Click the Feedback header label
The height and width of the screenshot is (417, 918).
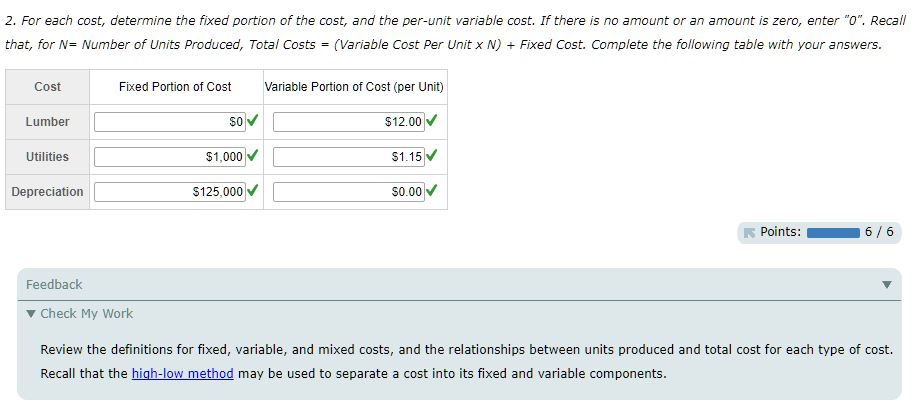(54, 285)
